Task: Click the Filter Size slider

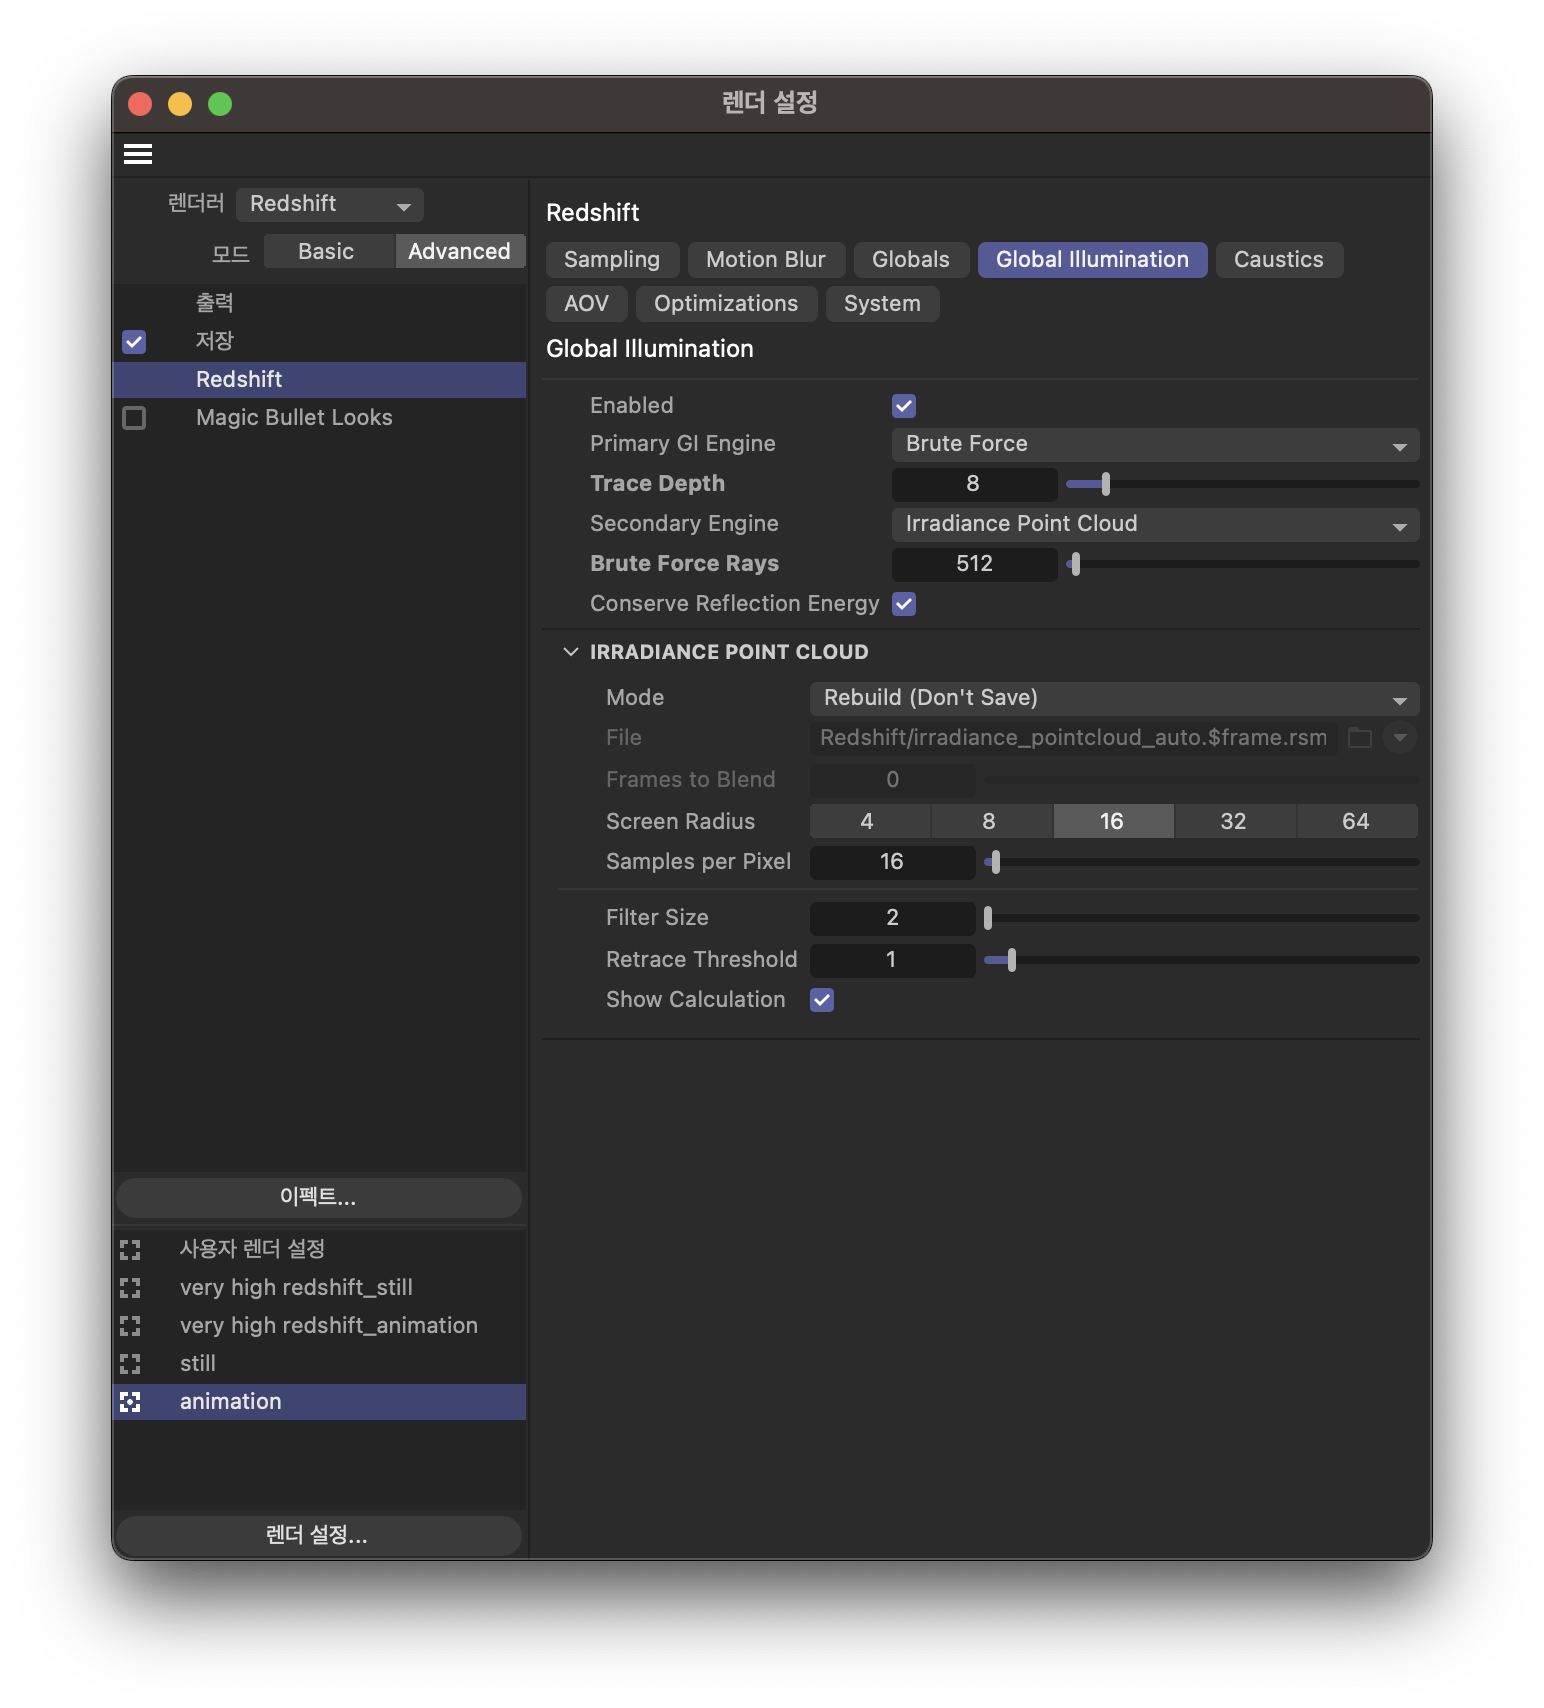Action: [1201, 918]
